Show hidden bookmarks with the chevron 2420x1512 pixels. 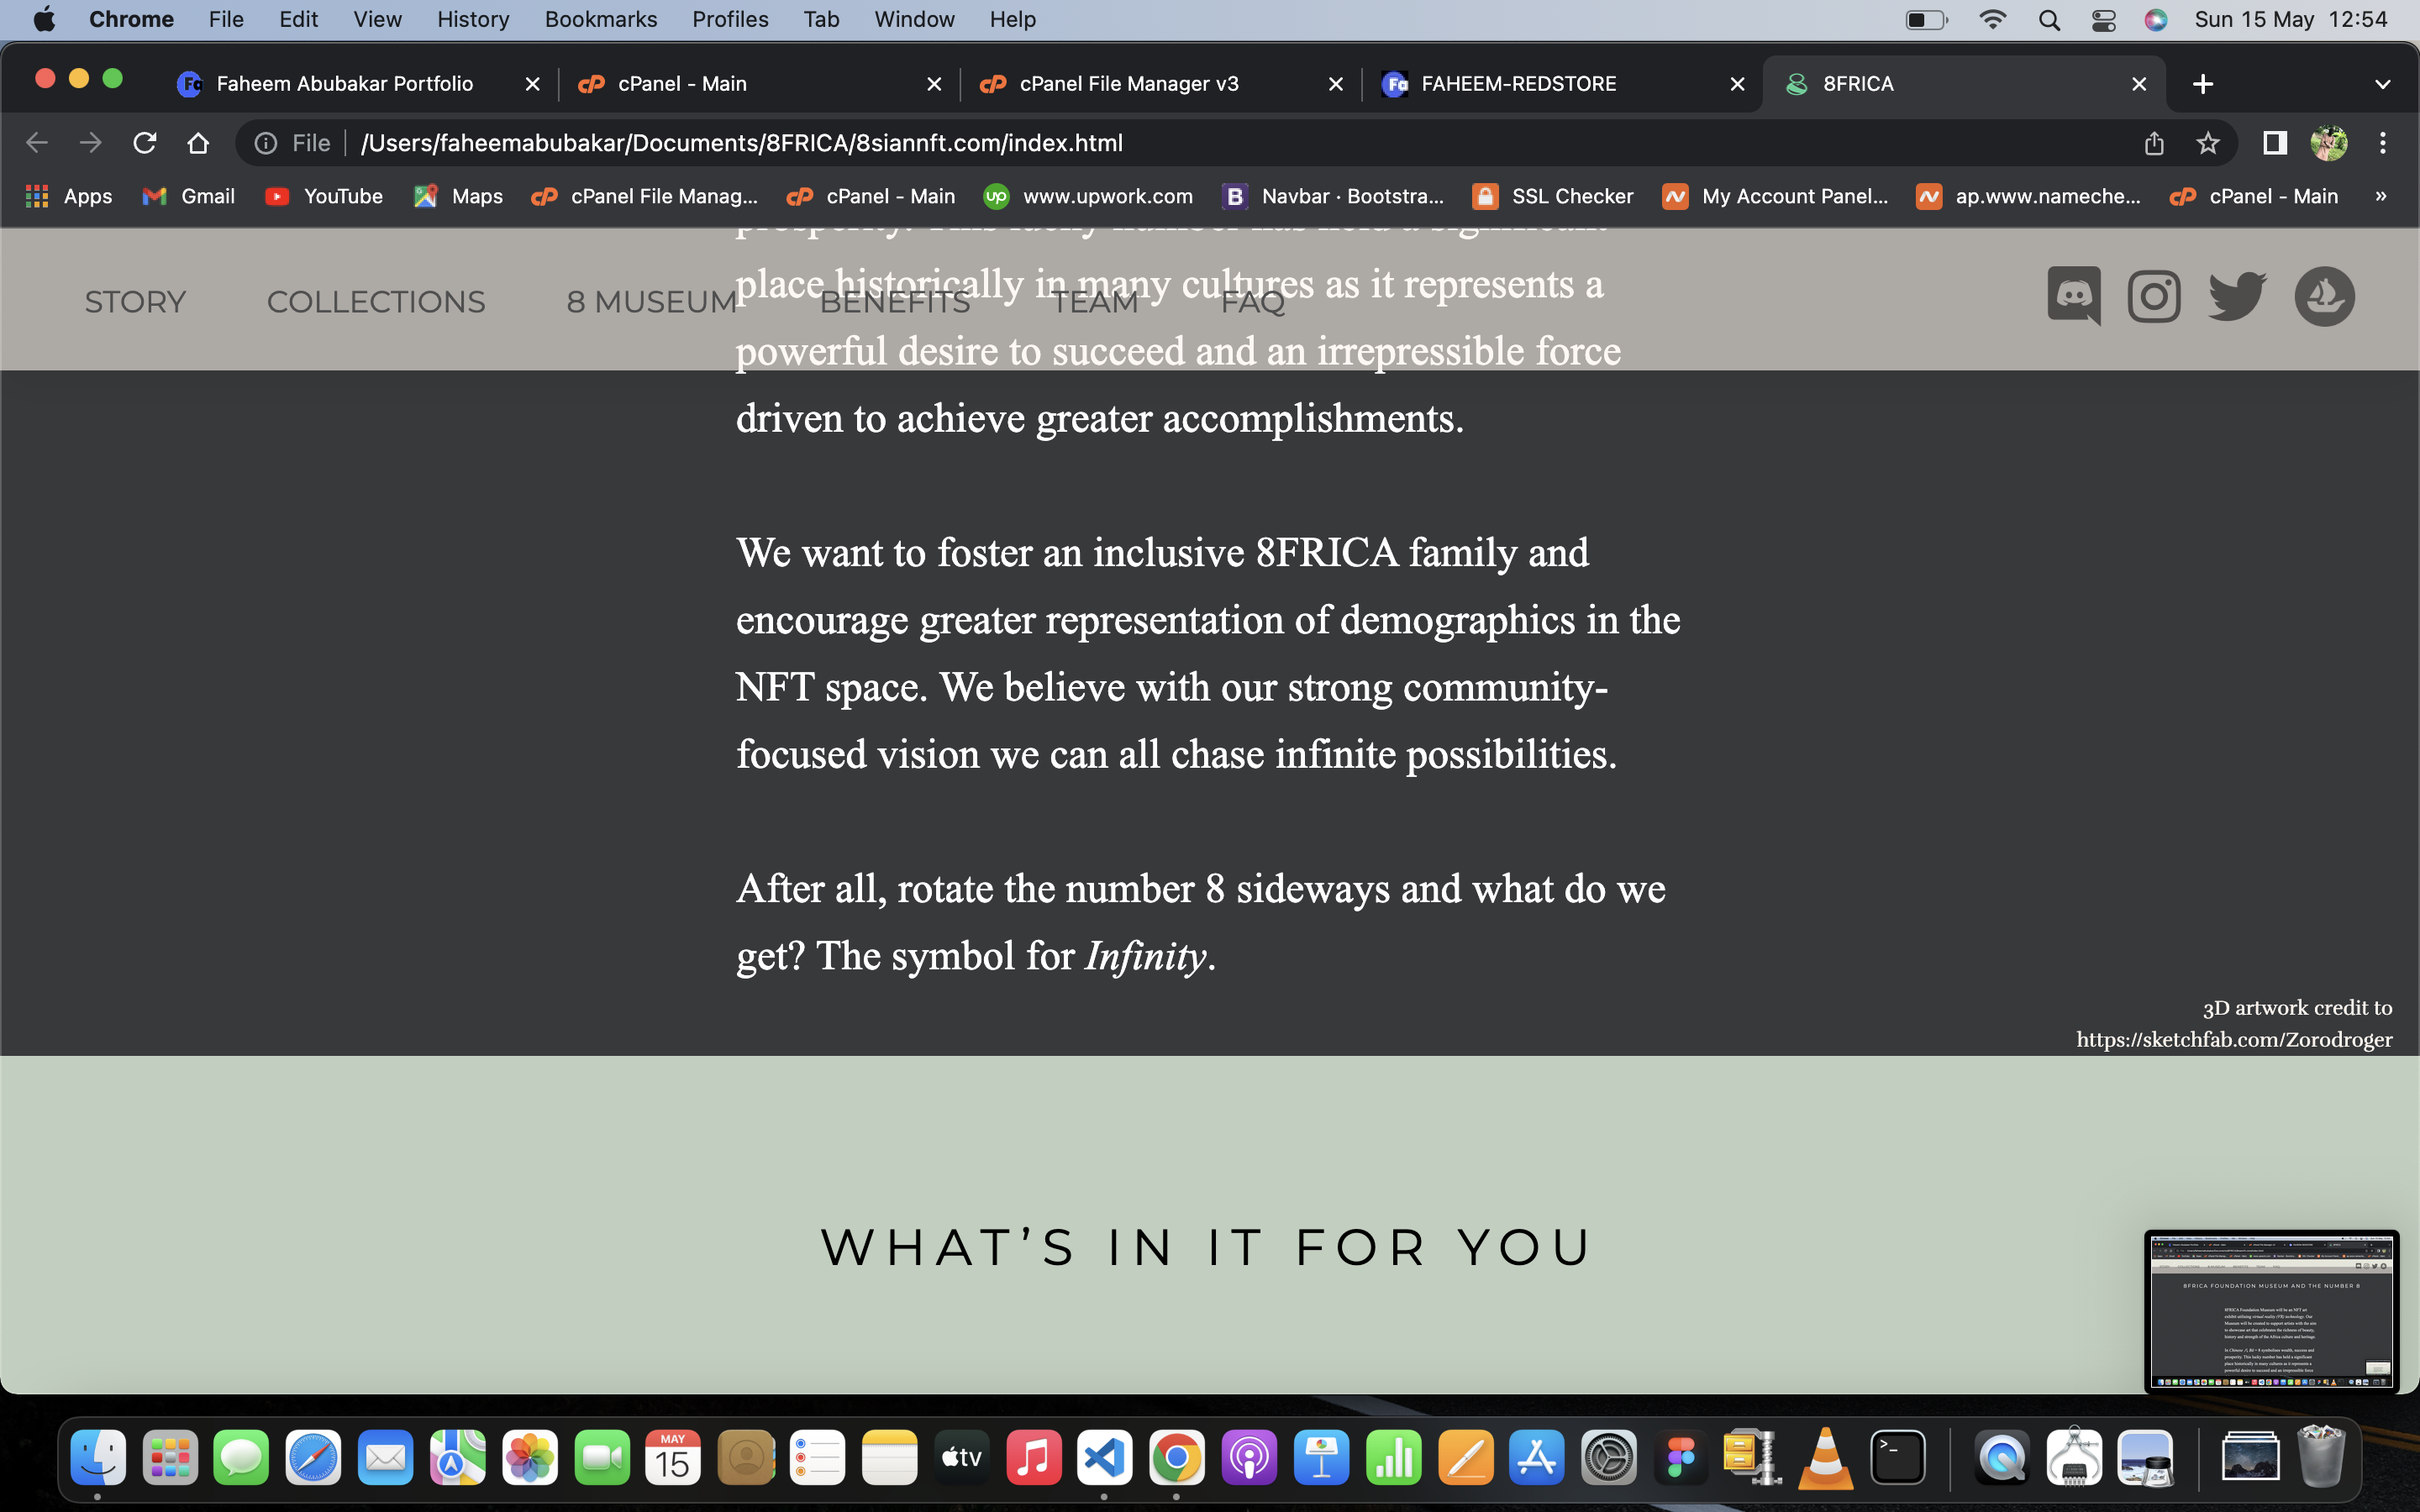pyautogui.click(x=2381, y=196)
